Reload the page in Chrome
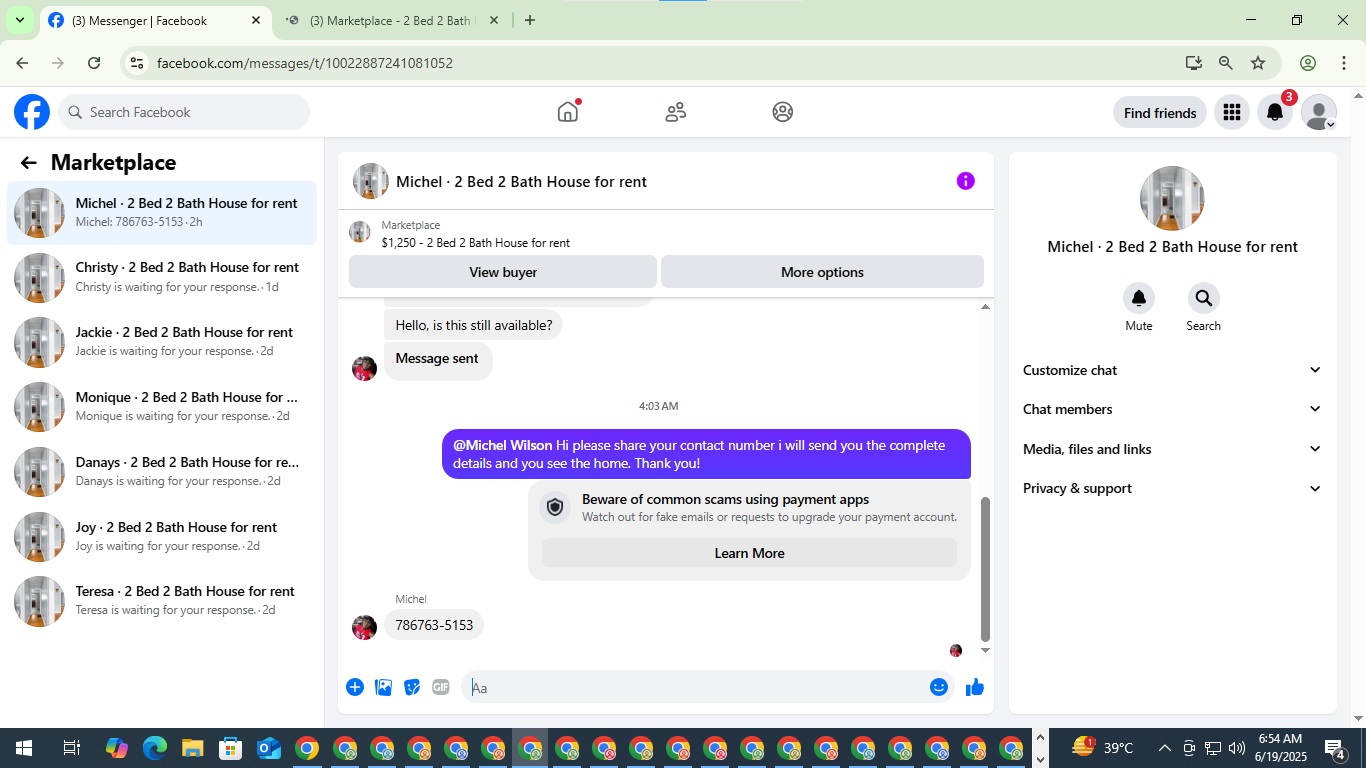Screen dimensions: 1366x768 (x=94, y=63)
